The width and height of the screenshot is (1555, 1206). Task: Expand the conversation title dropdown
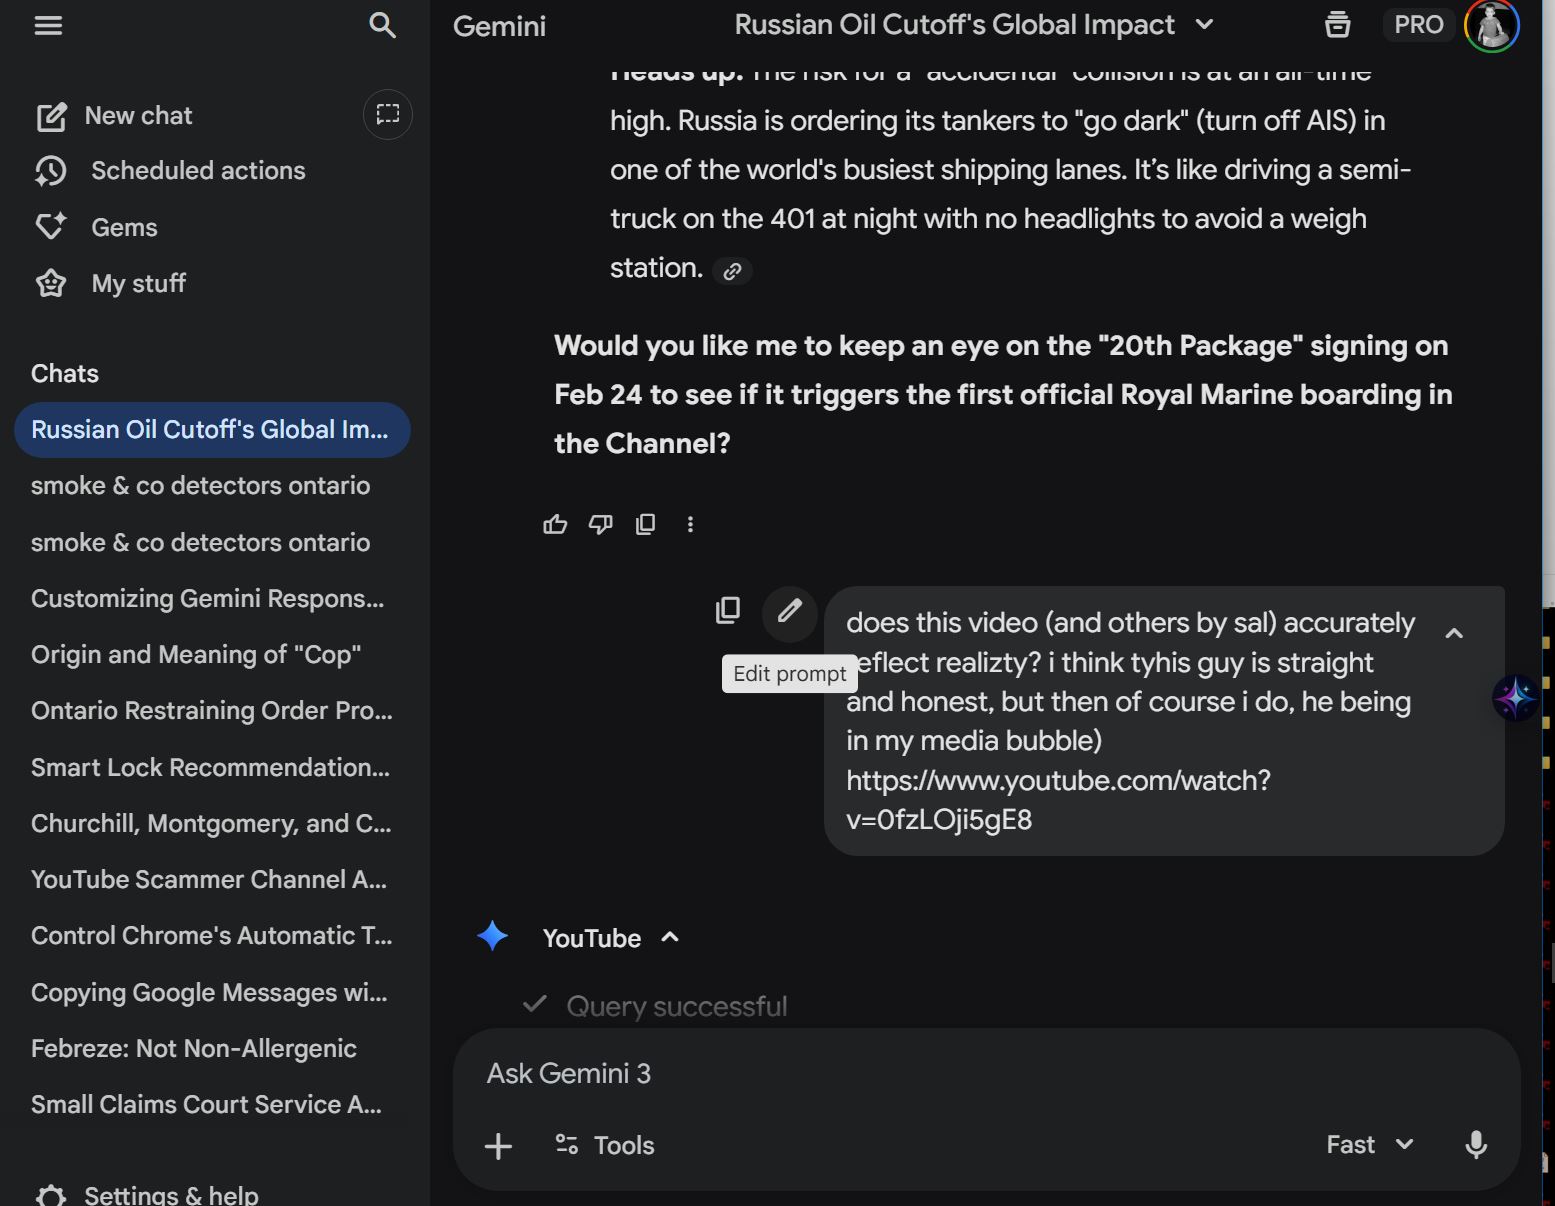(1205, 25)
